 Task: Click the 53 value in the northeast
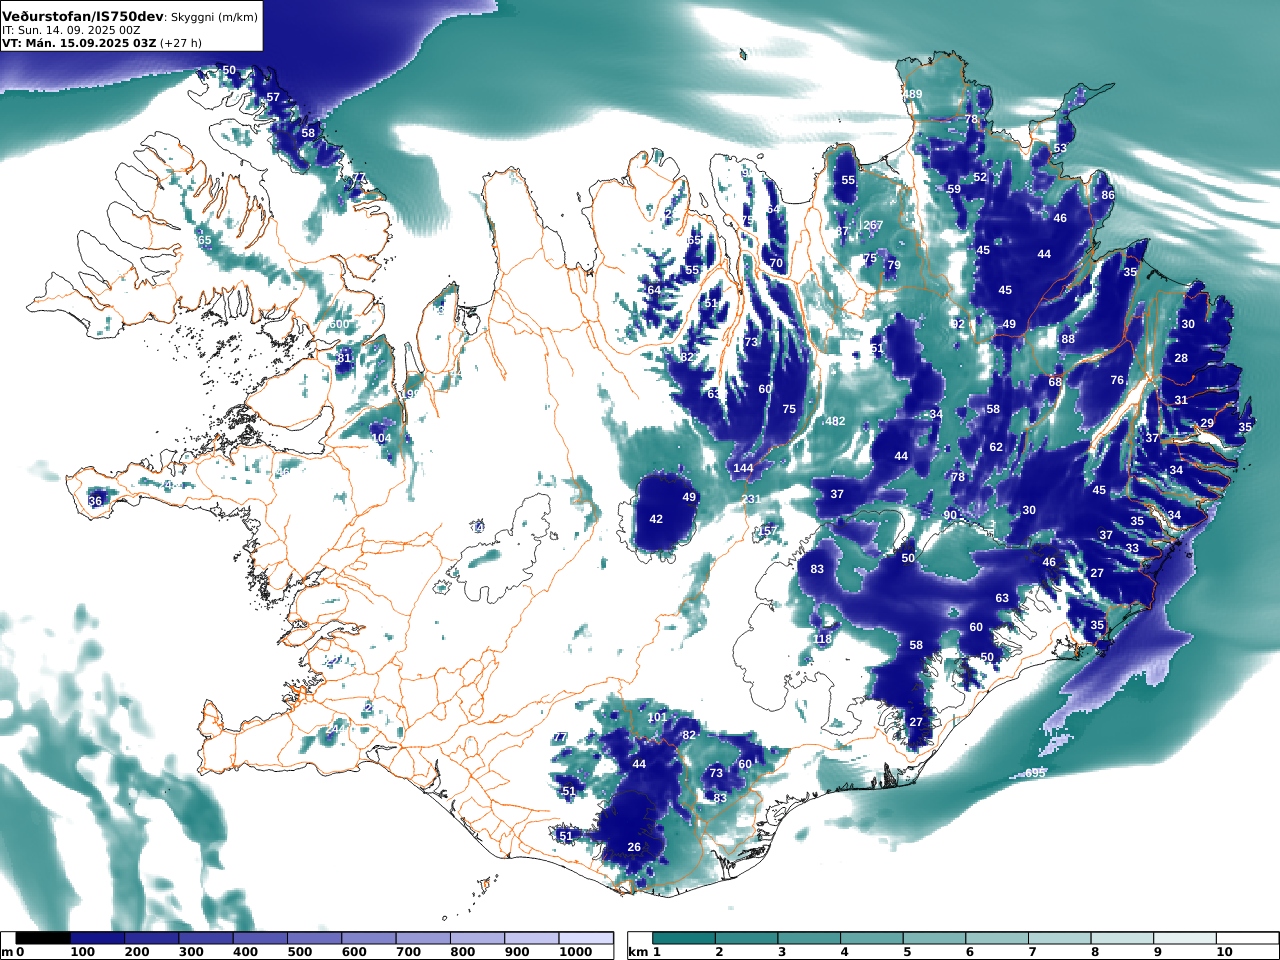[1060, 148]
